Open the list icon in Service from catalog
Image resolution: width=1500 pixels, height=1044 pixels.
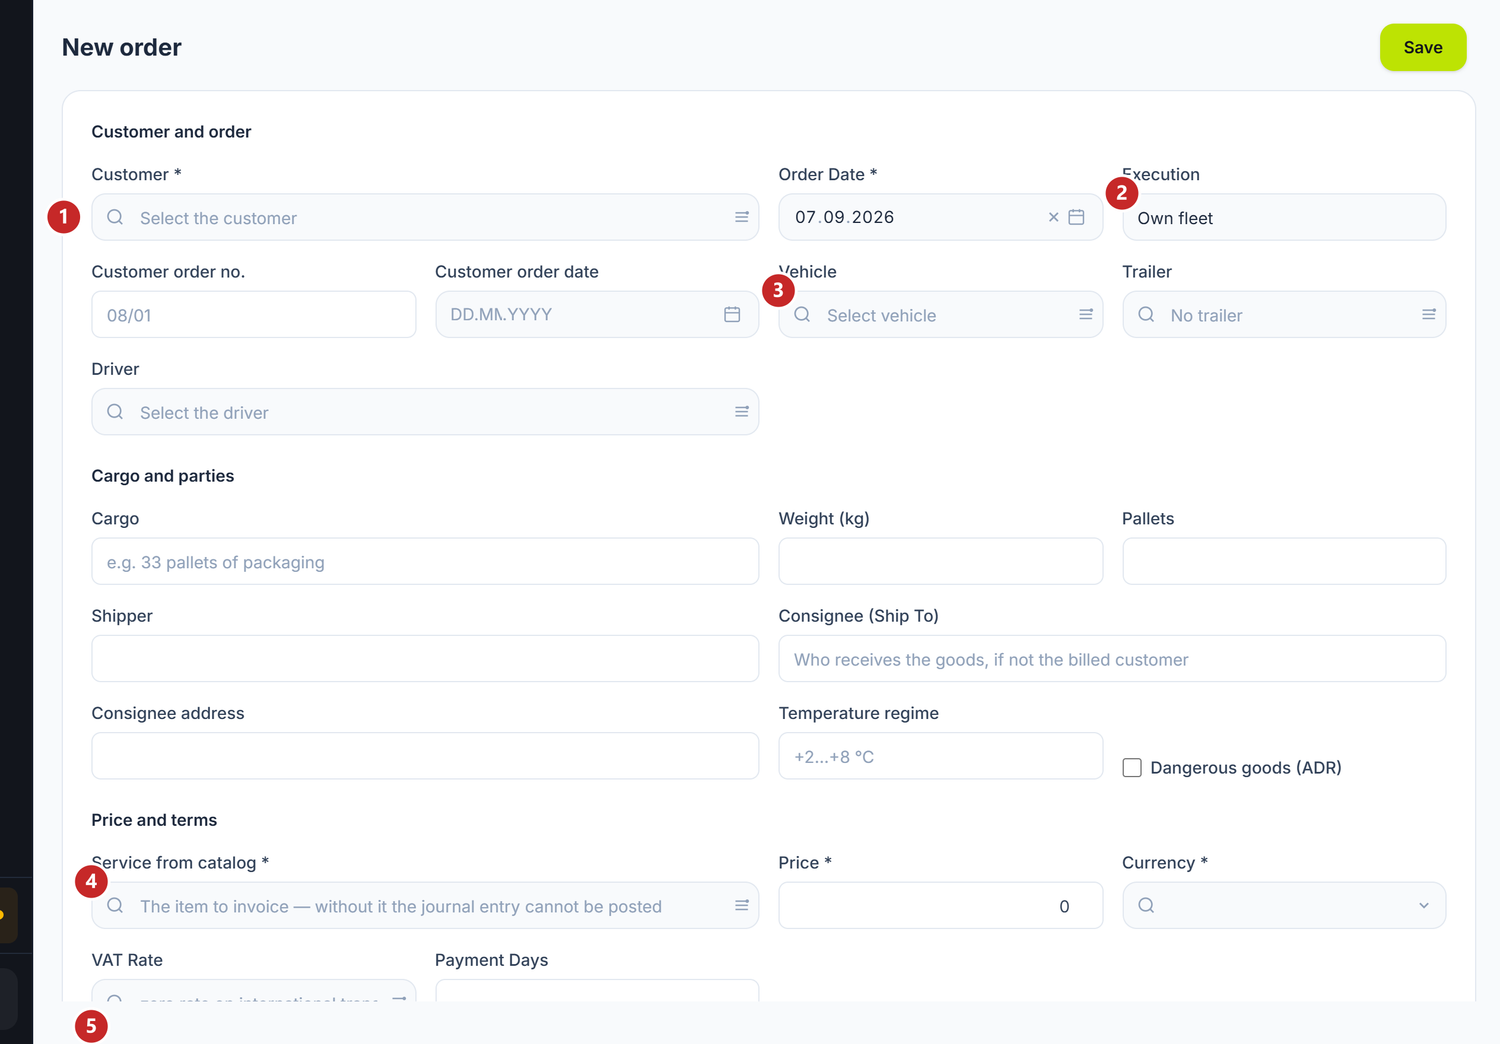742,905
